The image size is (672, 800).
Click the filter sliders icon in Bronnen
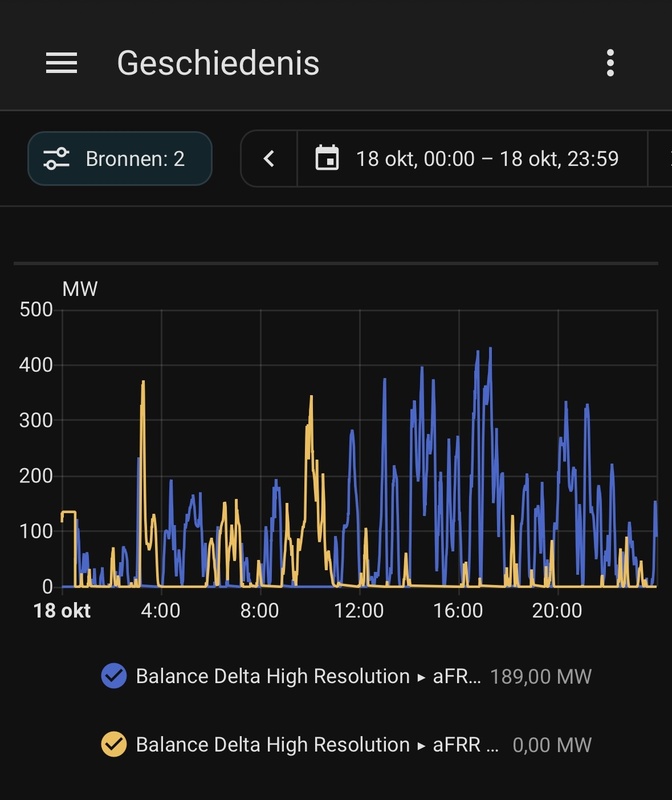tap(56, 159)
